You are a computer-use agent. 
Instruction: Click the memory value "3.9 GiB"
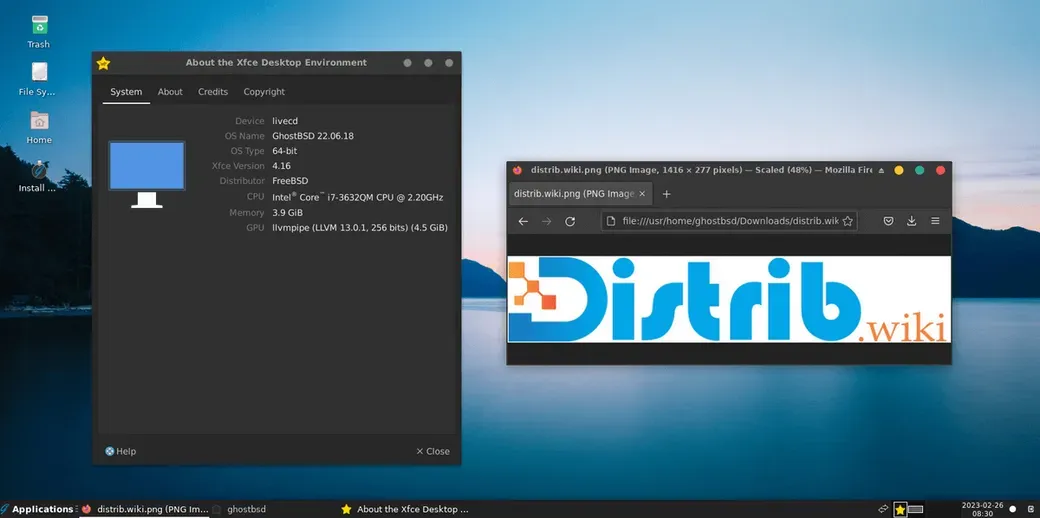(x=287, y=212)
